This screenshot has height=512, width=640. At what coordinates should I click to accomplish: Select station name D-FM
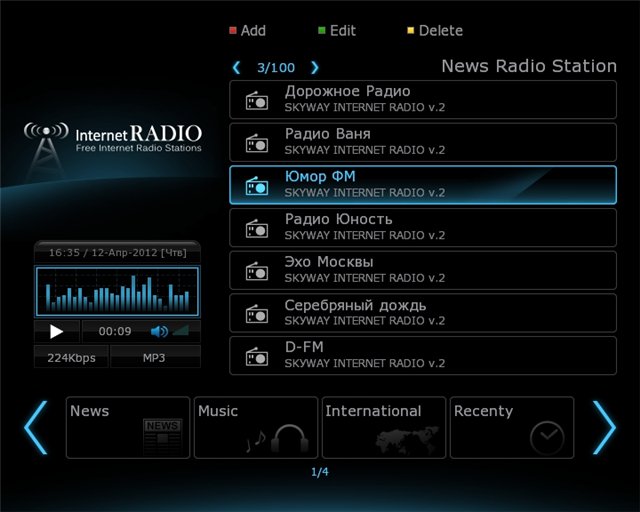click(304, 347)
